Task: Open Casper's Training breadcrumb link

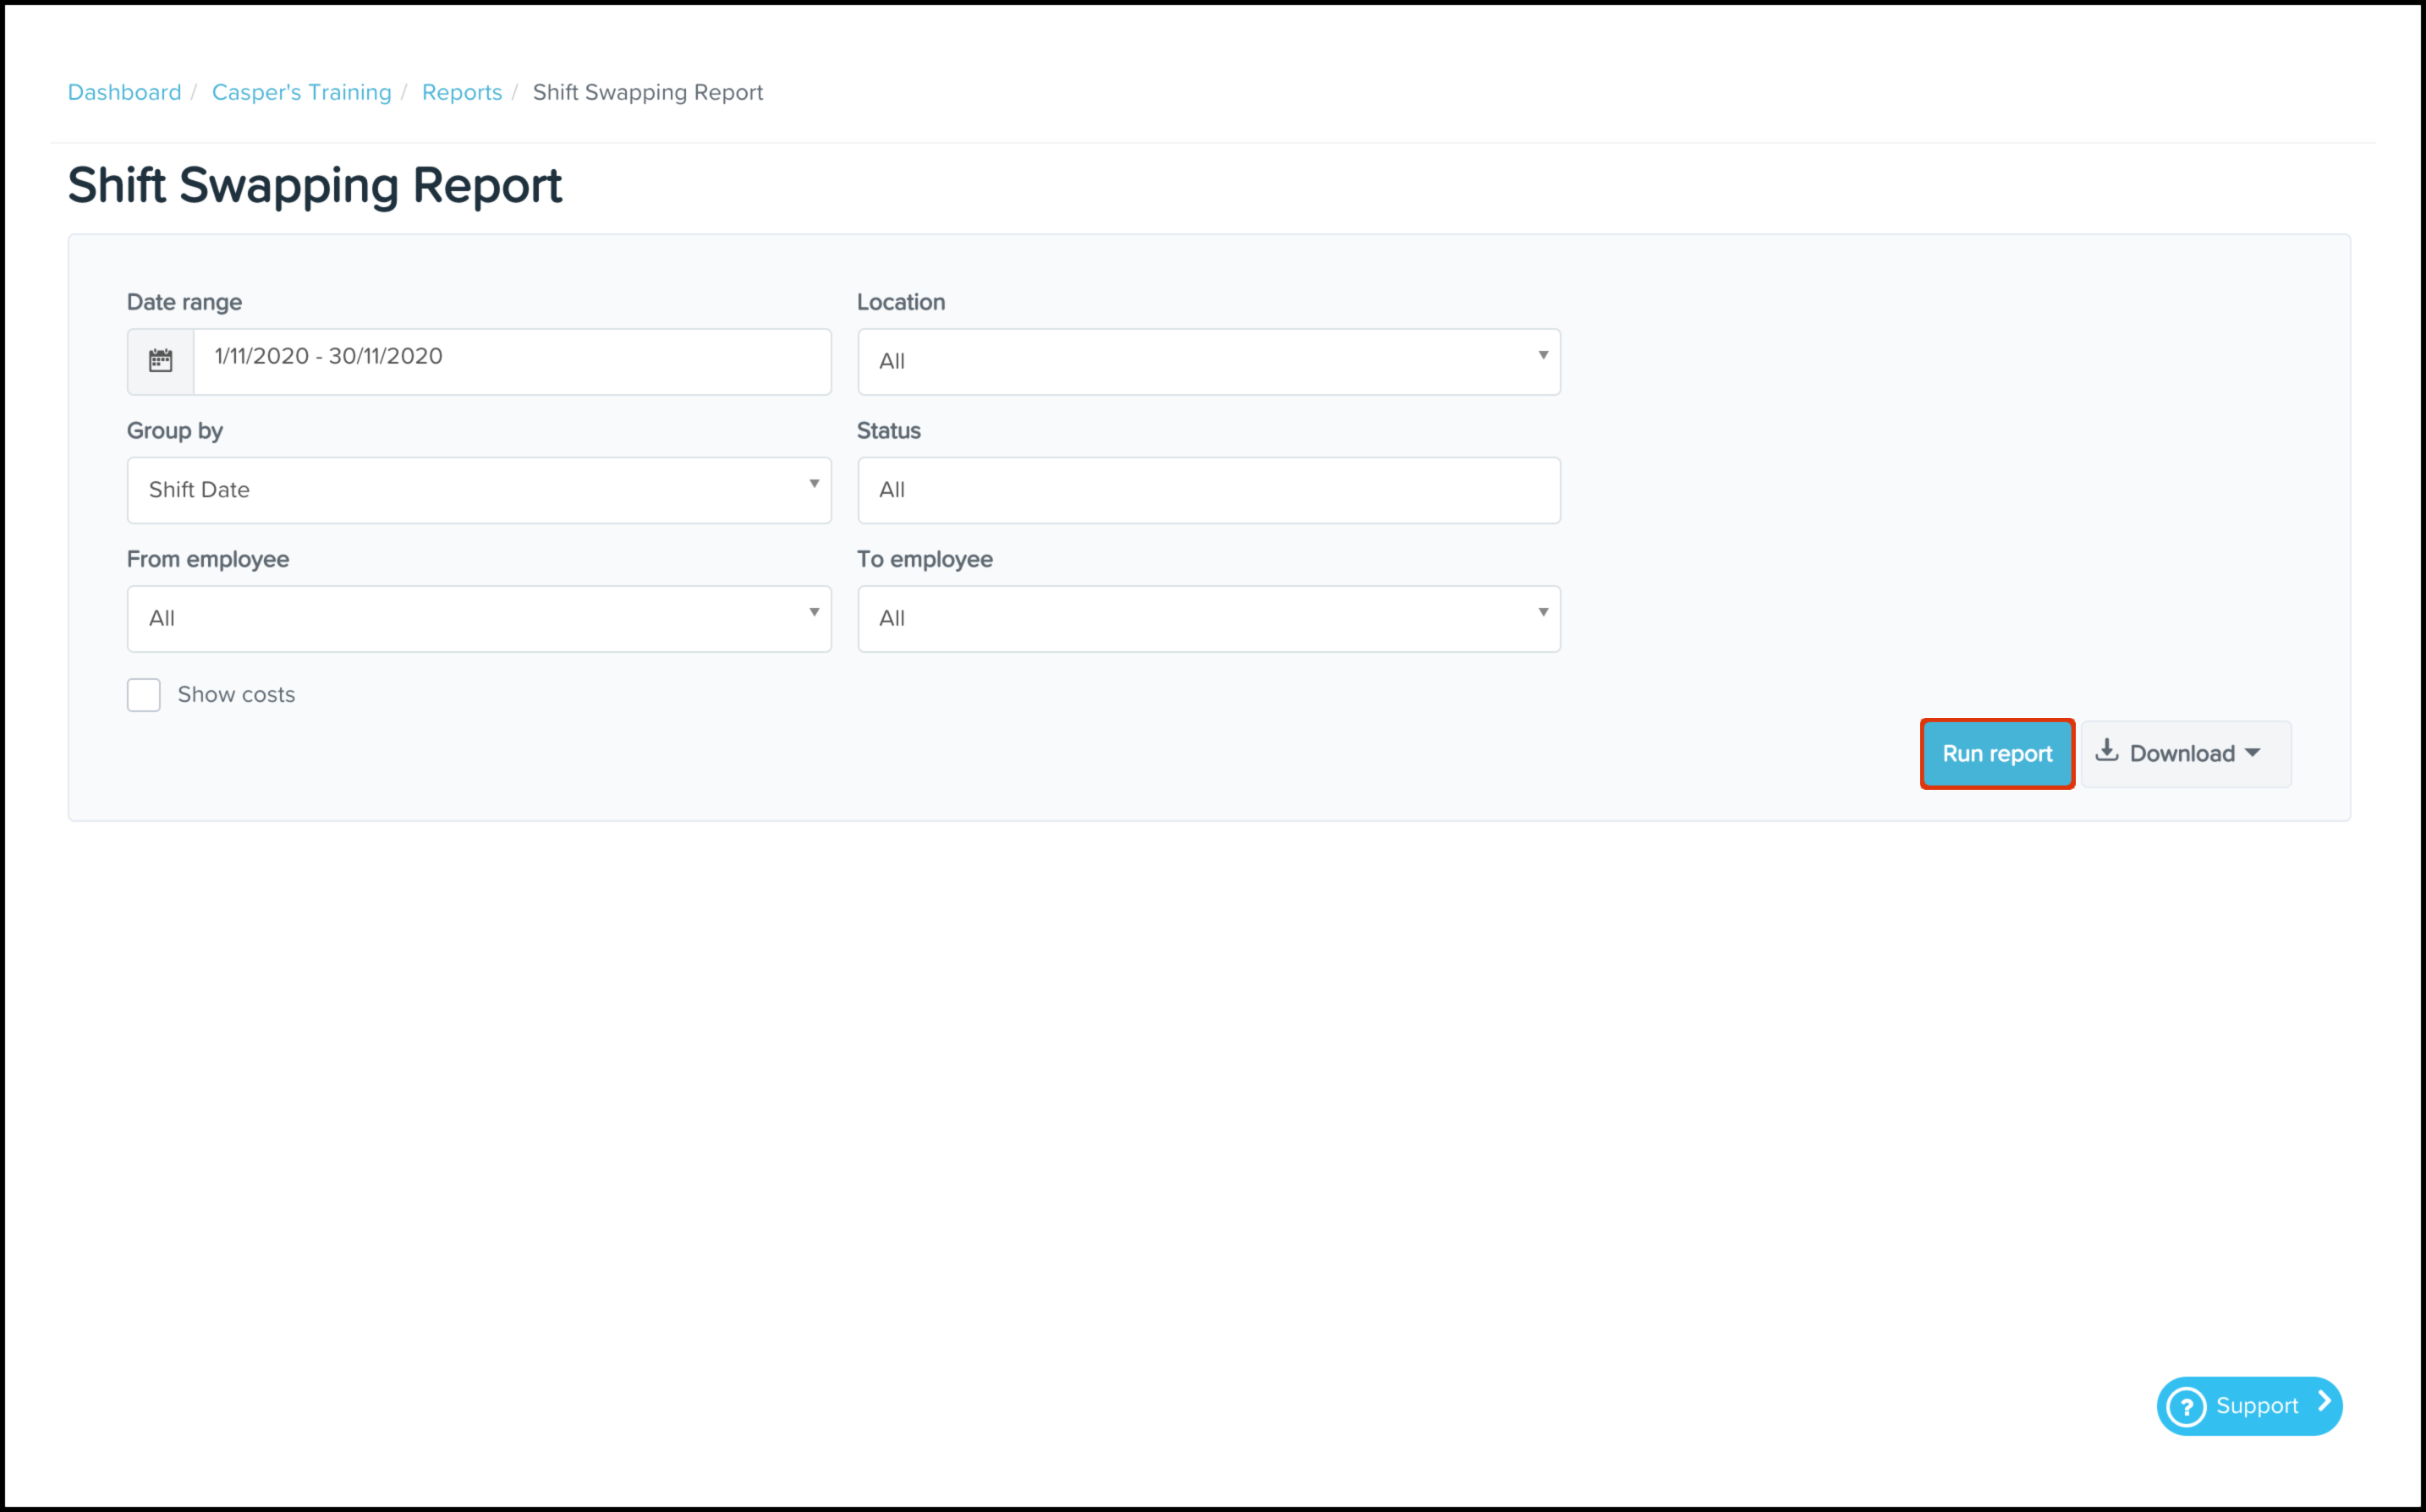Action: point(301,92)
